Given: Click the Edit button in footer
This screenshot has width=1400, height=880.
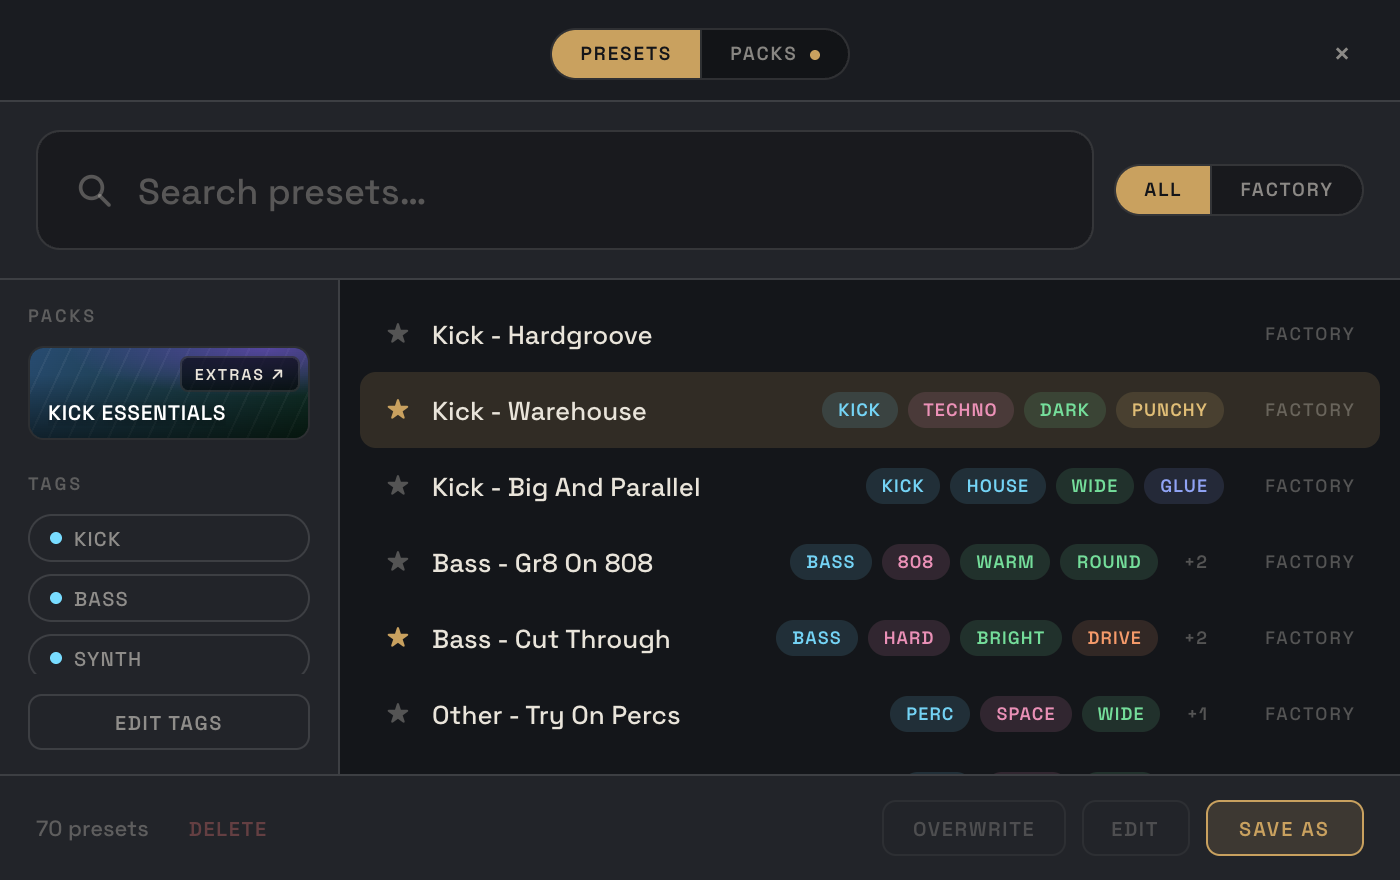Looking at the screenshot, I should pyautogui.click(x=1135, y=828).
